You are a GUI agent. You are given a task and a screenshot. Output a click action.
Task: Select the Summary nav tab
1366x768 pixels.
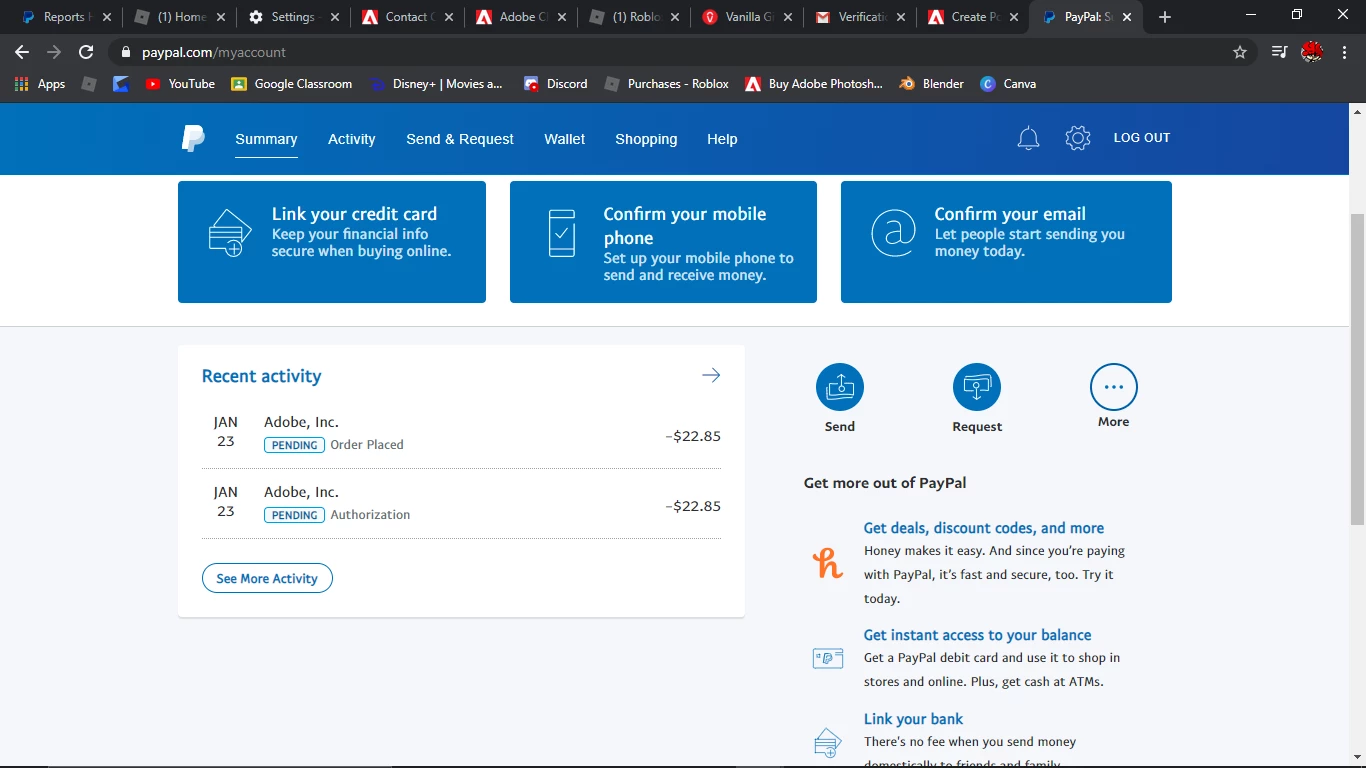click(266, 139)
